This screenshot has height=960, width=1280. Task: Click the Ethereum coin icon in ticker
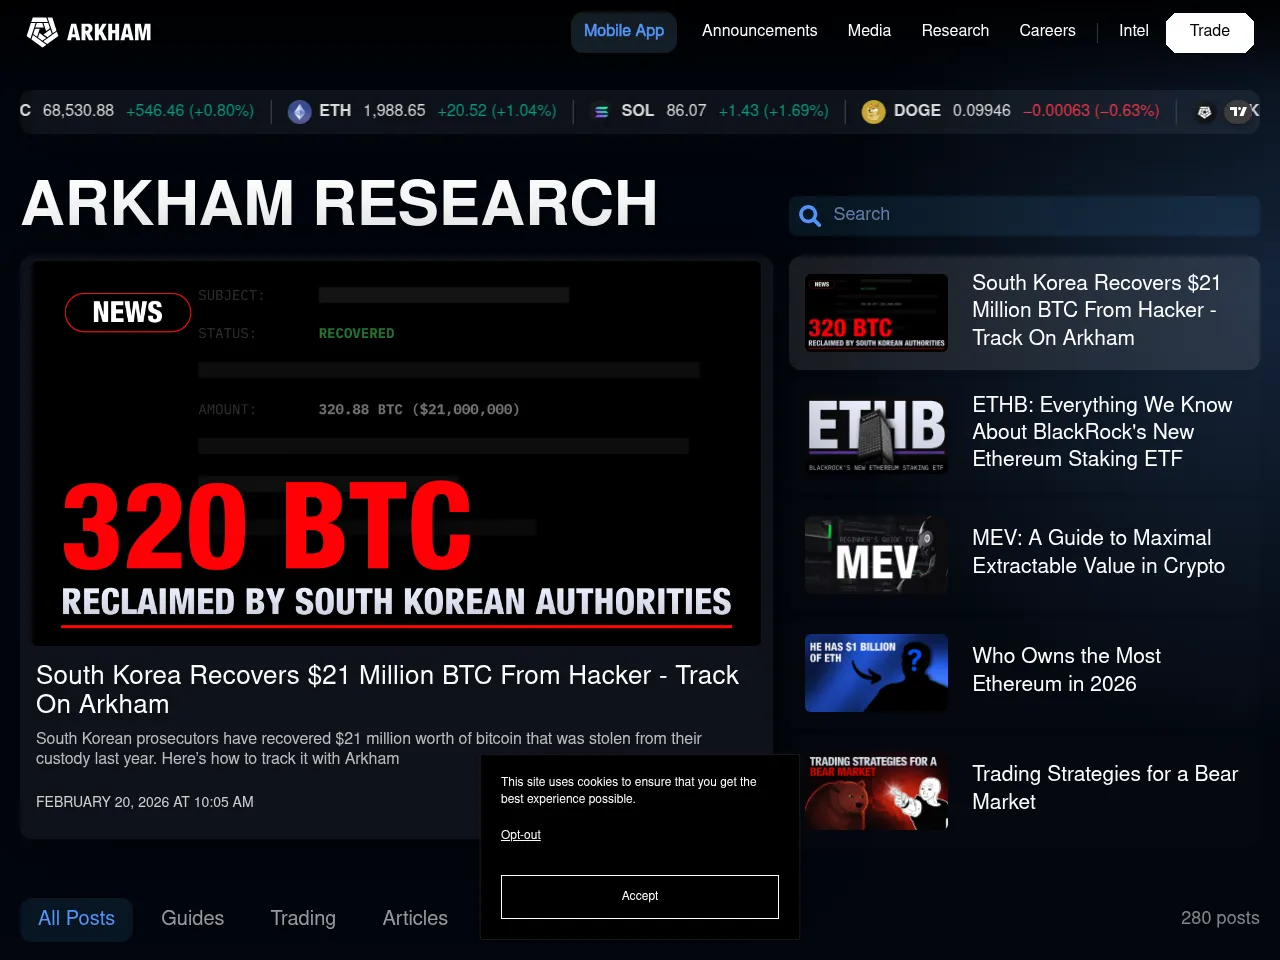coord(299,112)
